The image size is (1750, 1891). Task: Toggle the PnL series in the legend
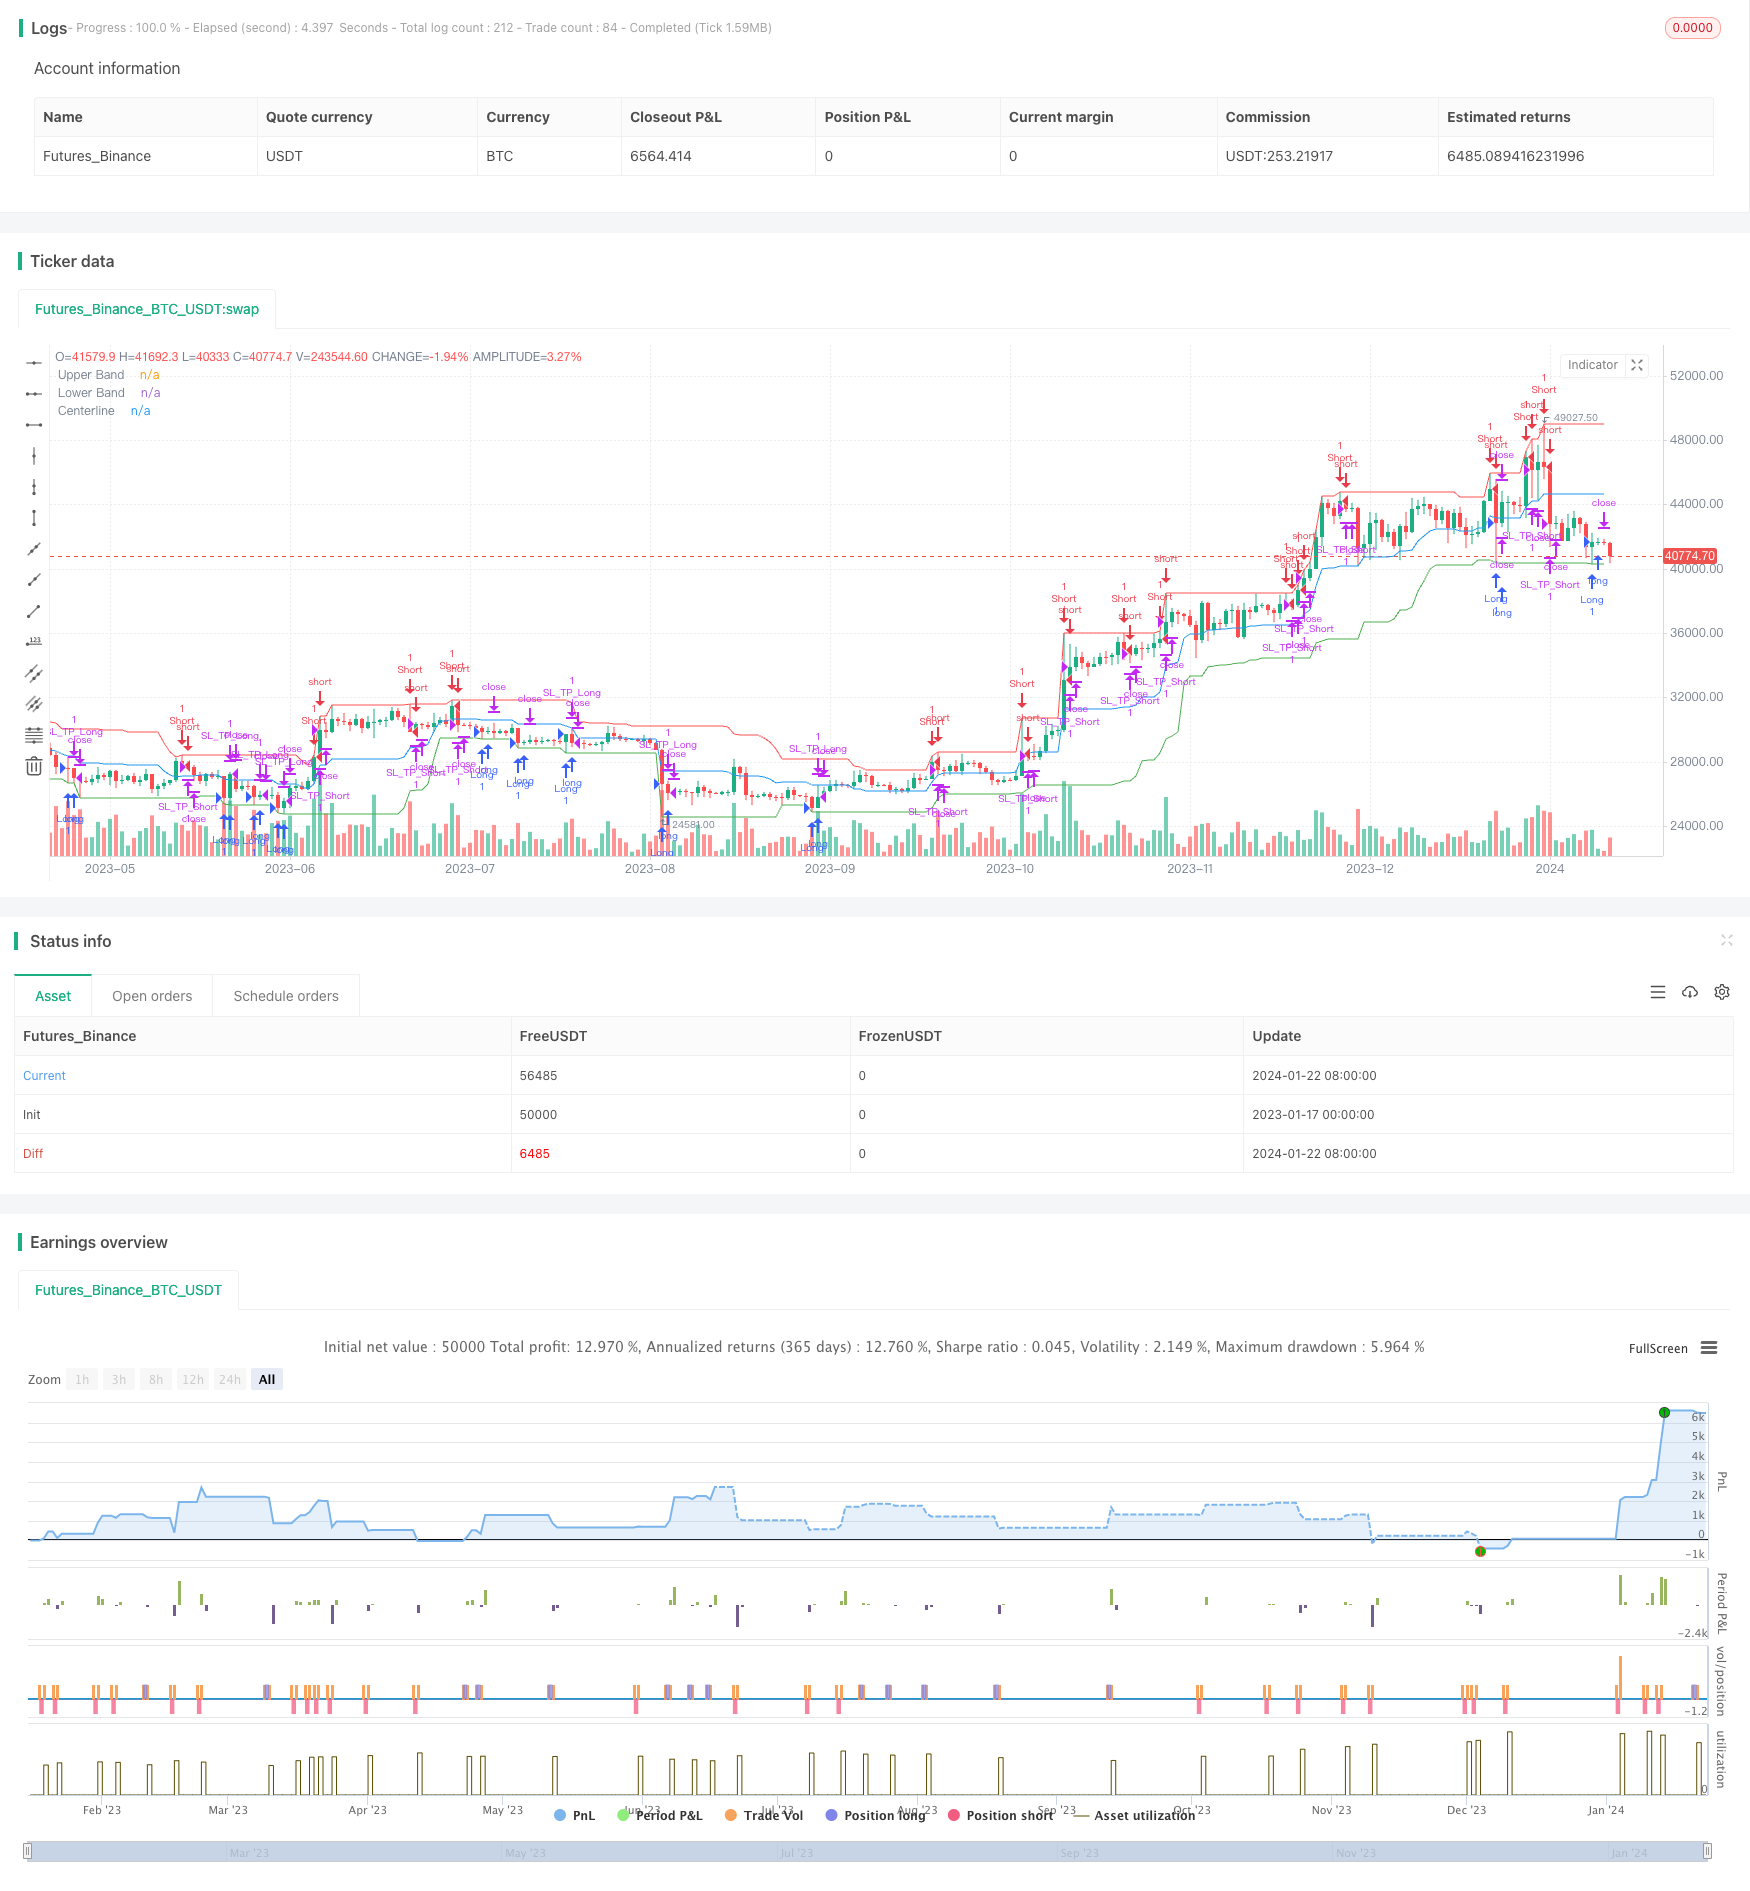(x=574, y=1815)
